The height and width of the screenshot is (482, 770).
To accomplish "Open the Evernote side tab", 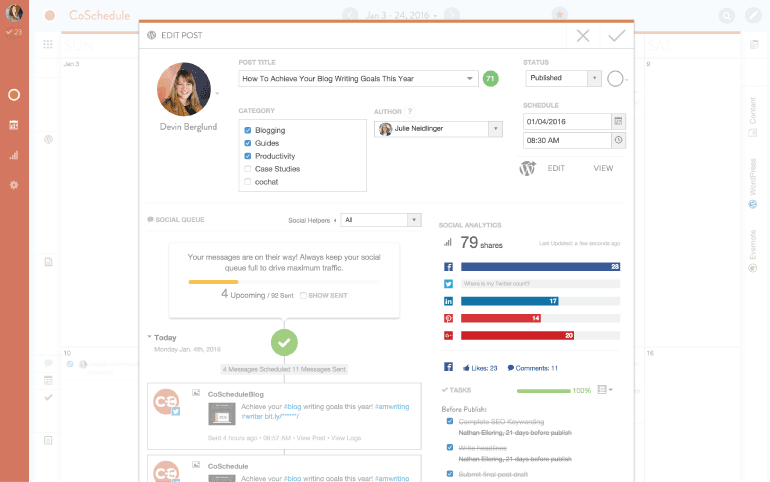I will (752, 250).
